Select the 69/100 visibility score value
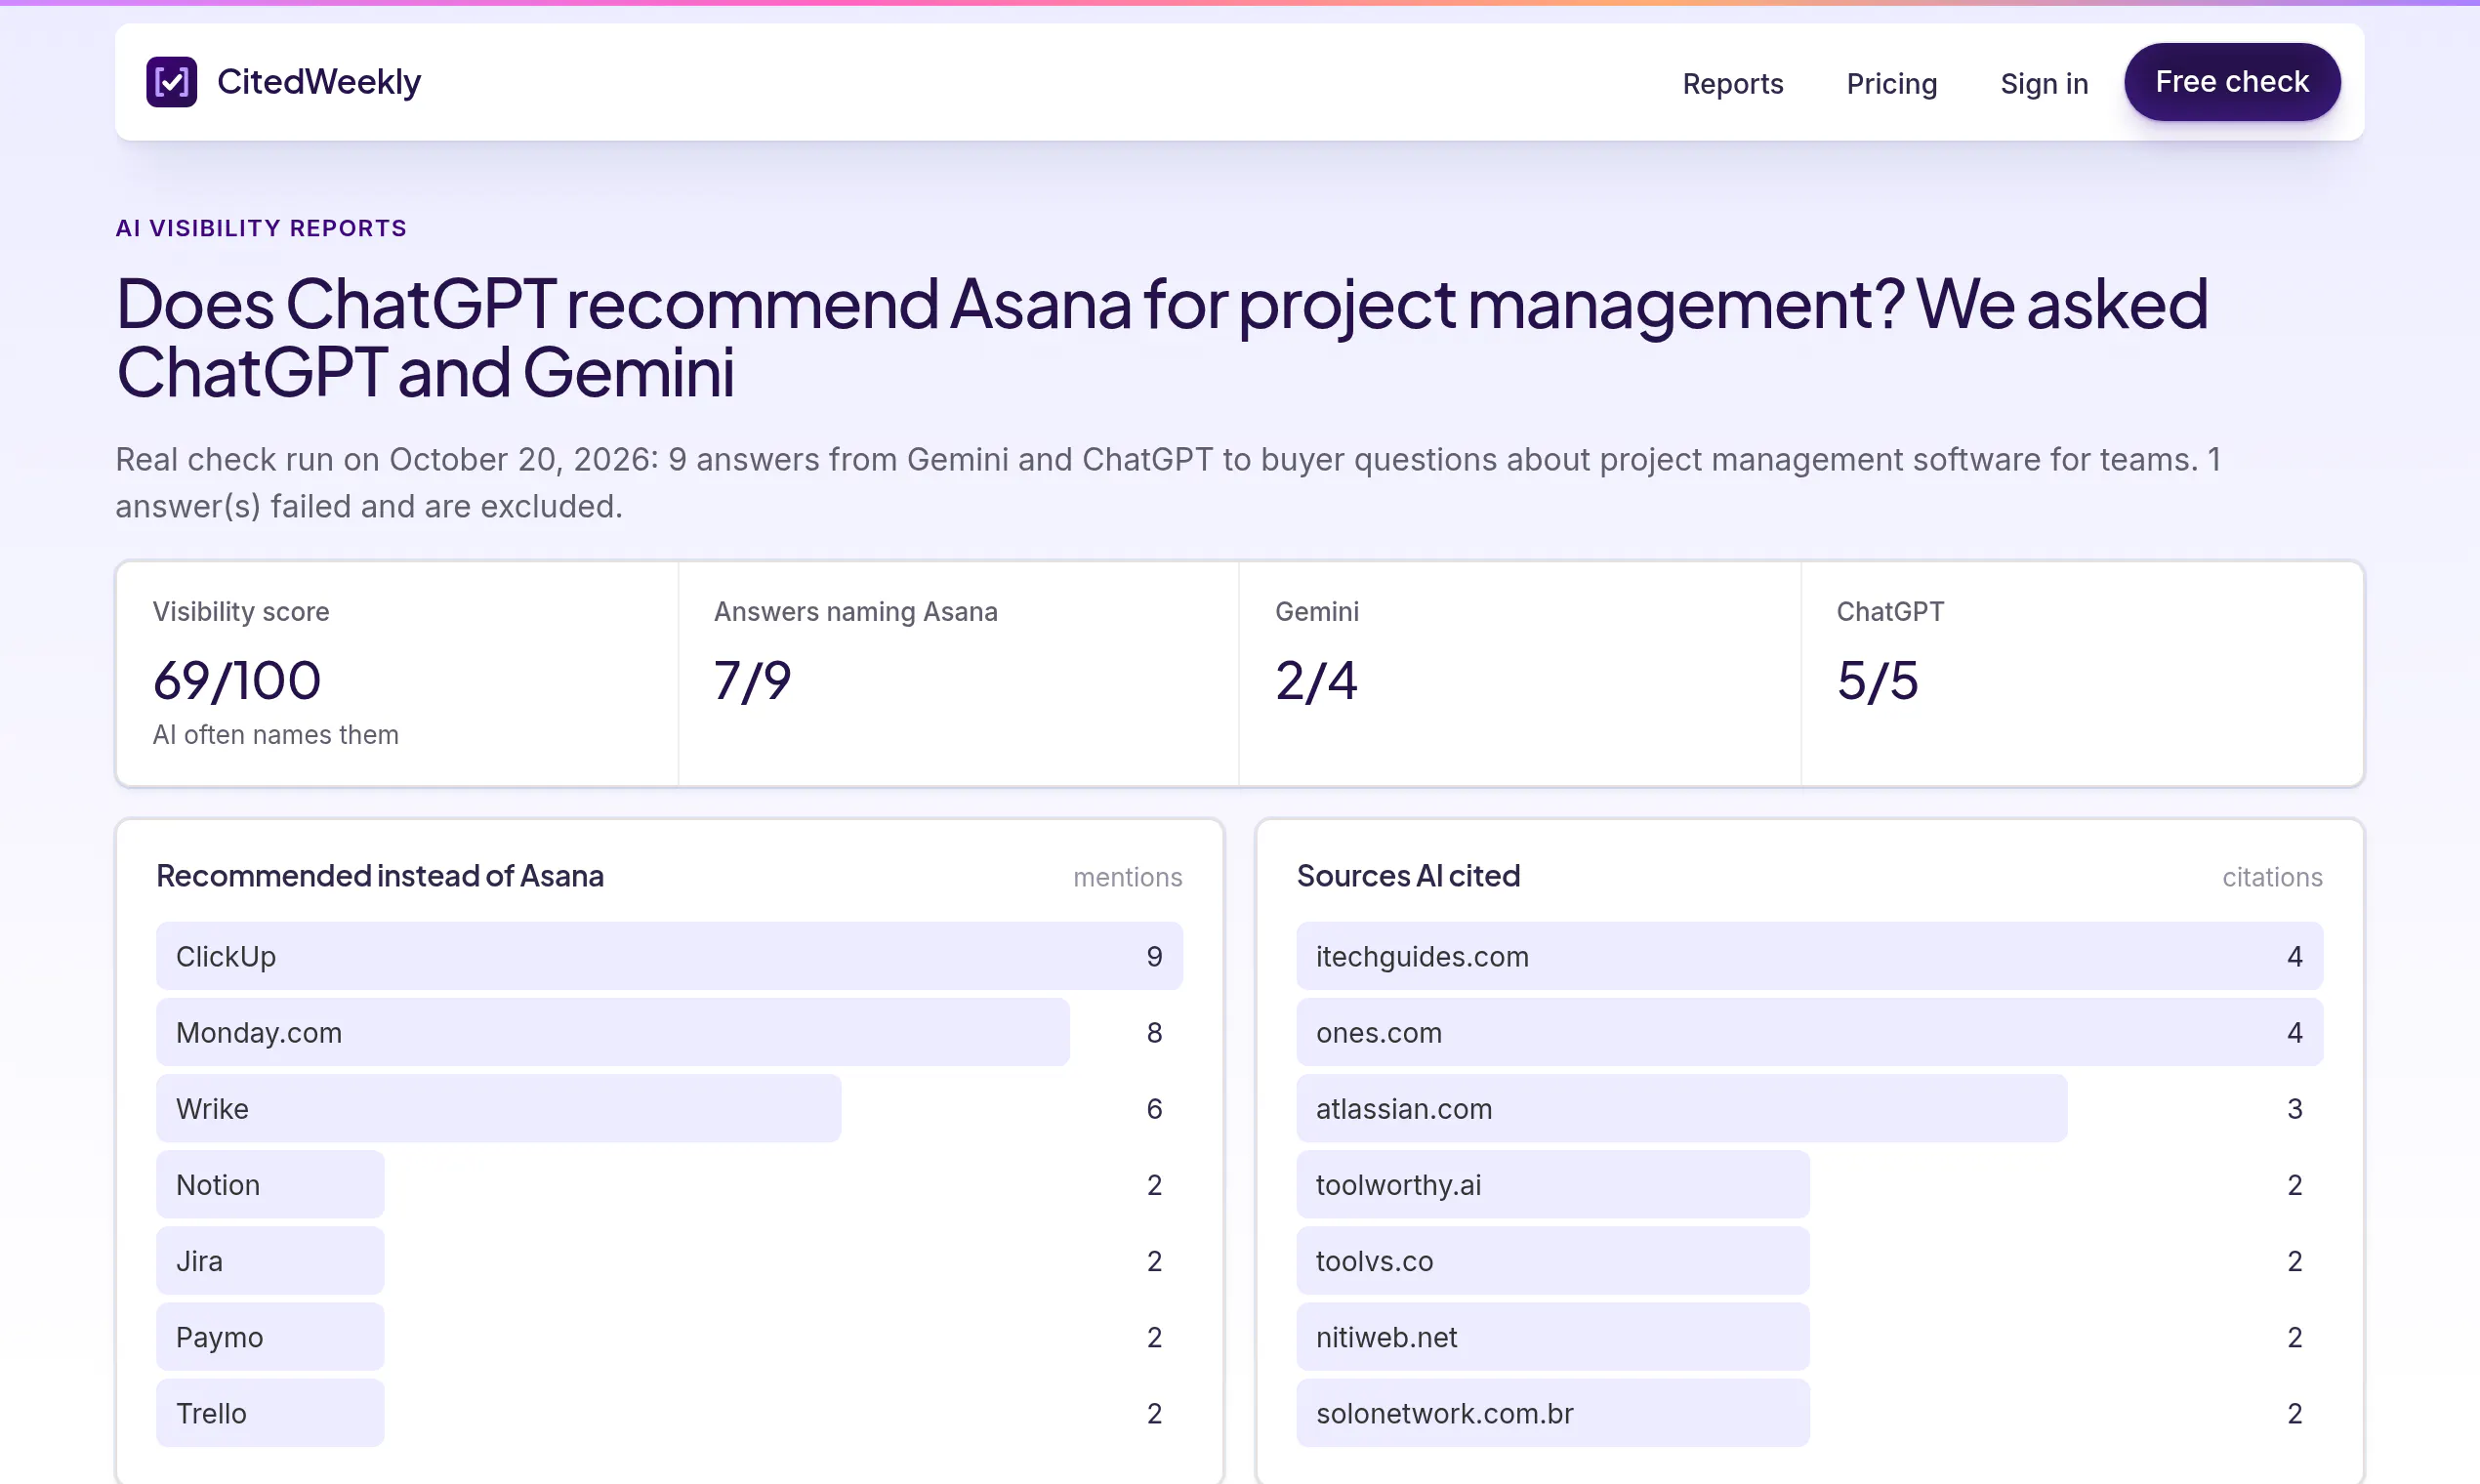 [237, 681]
